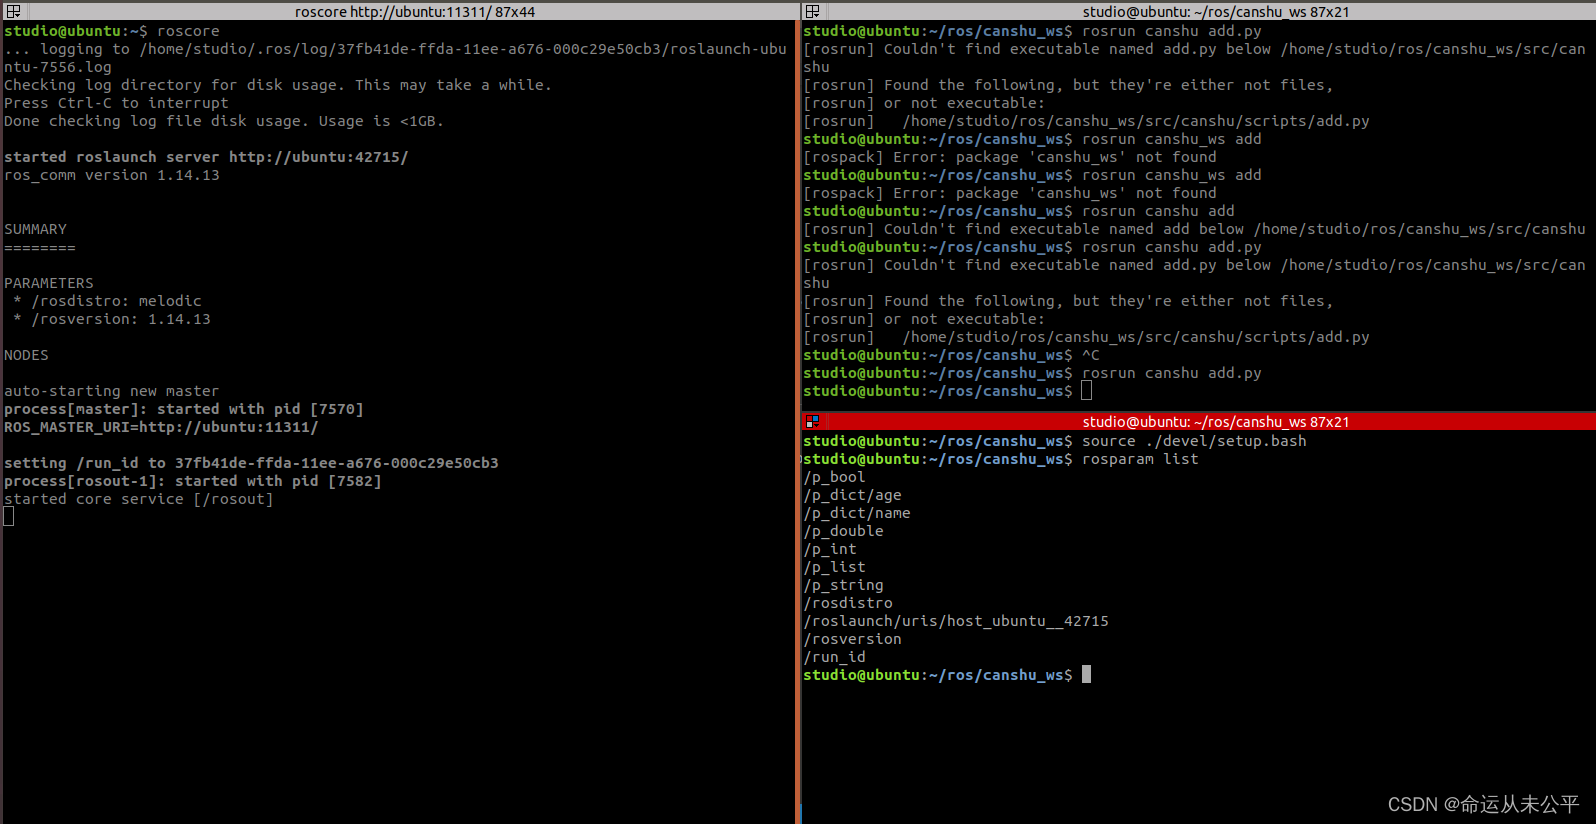Click the '^C' interrupt line

coord(1090,355)
